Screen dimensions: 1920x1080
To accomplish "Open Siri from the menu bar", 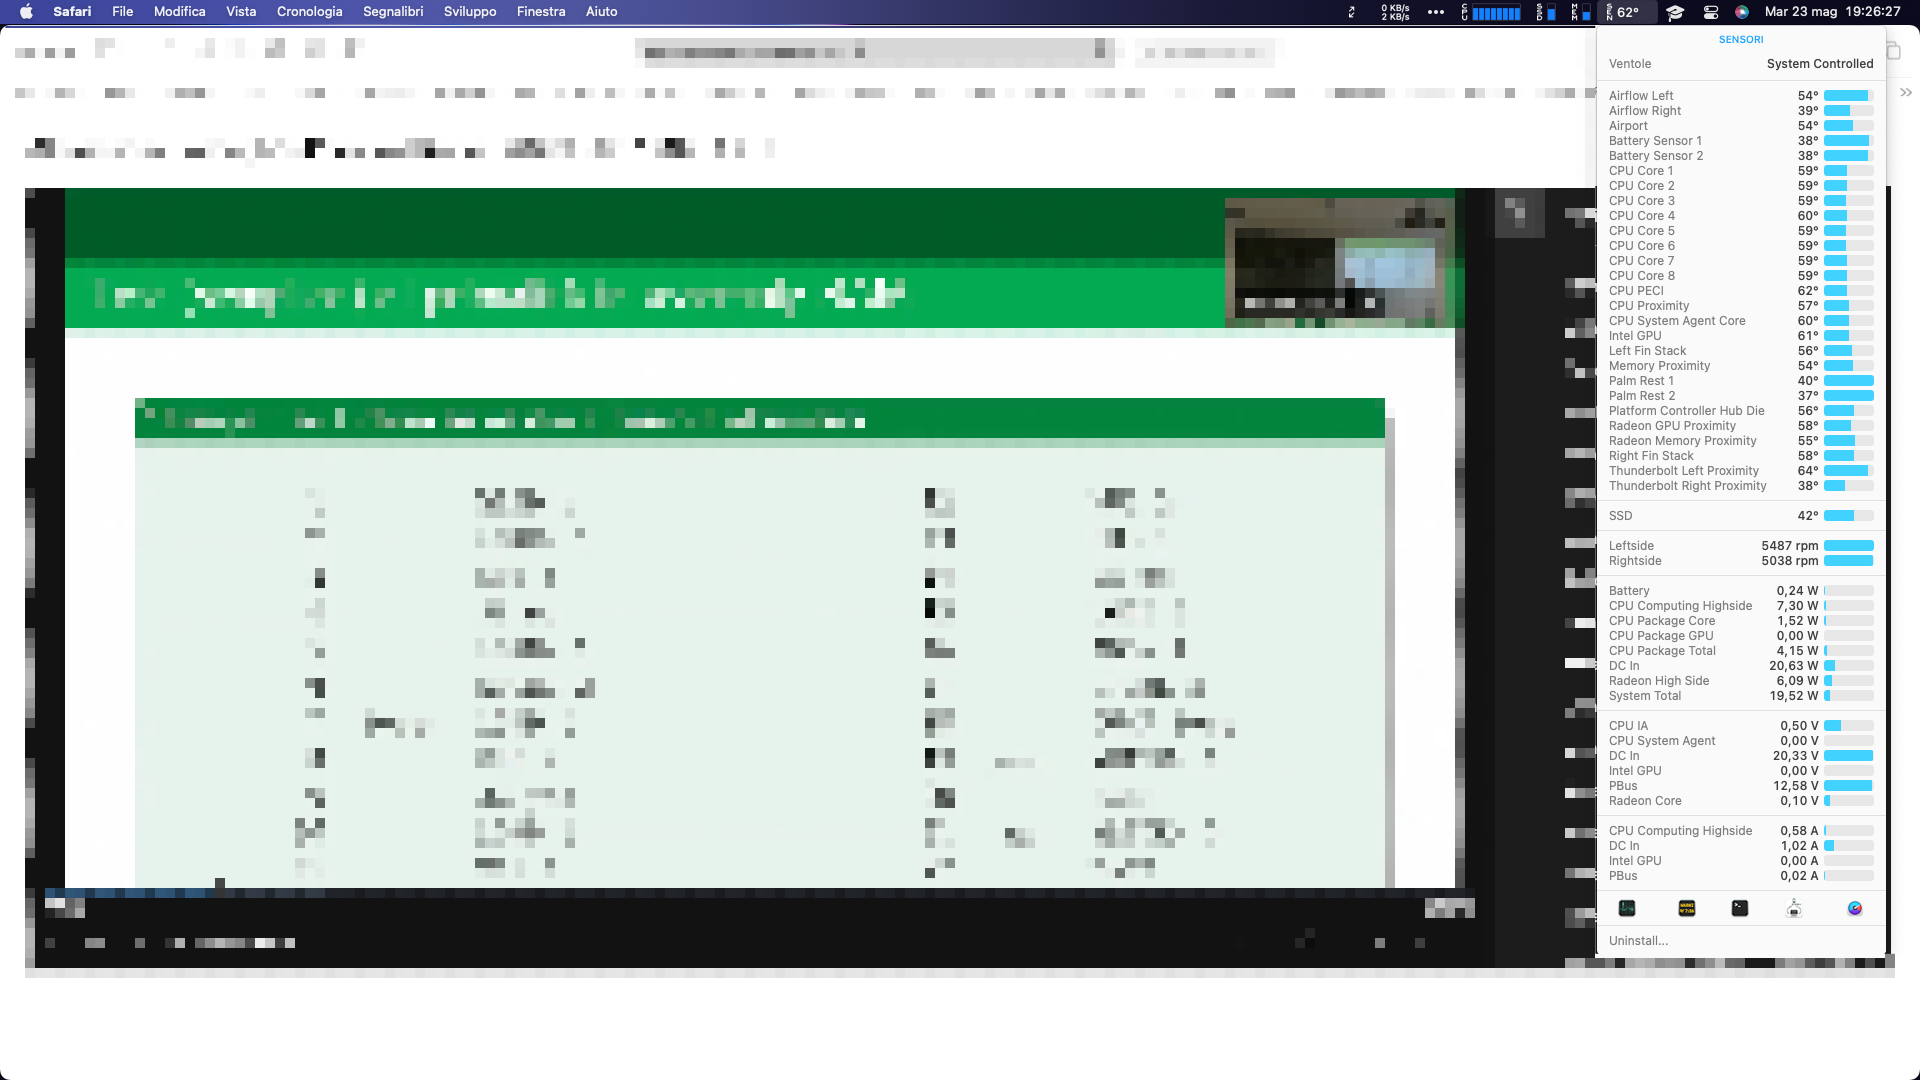I will (1742, 12).
